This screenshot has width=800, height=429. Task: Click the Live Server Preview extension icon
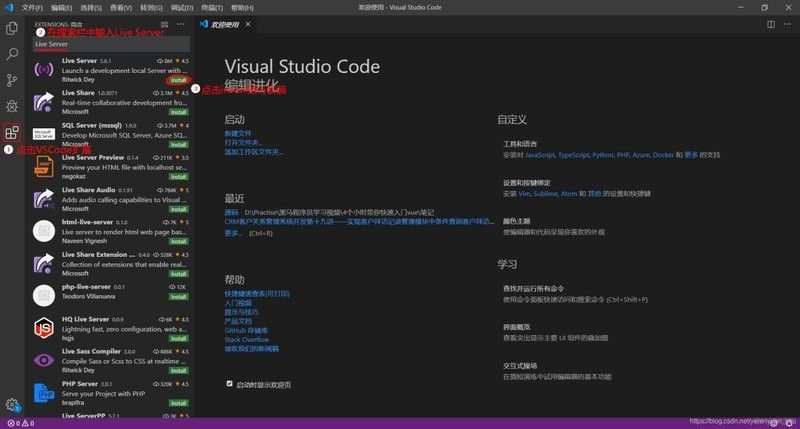click(x=44, y=166)
